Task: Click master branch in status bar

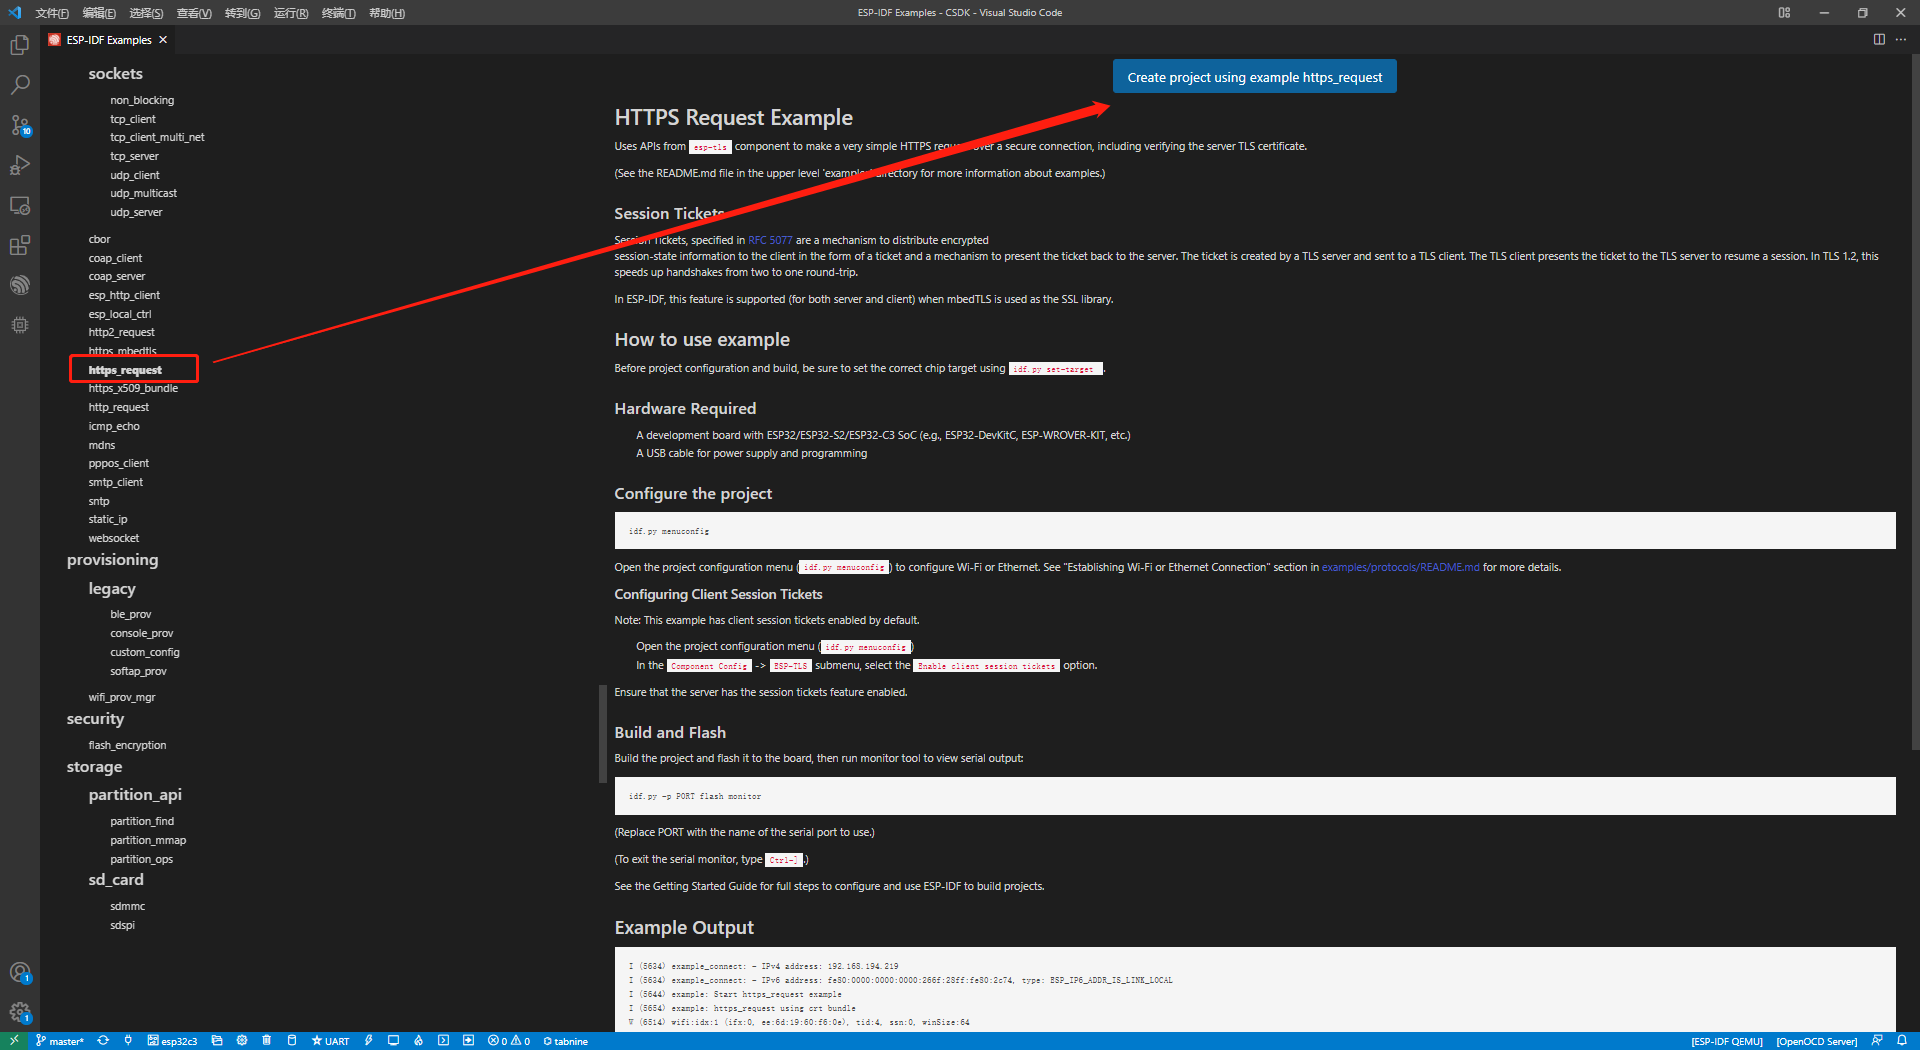Action: [x=60, y=1041]
